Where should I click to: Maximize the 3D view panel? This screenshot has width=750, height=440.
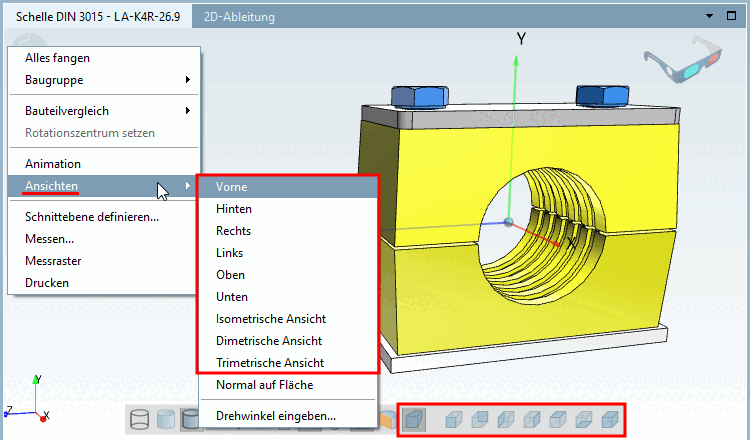pos(731,16)
